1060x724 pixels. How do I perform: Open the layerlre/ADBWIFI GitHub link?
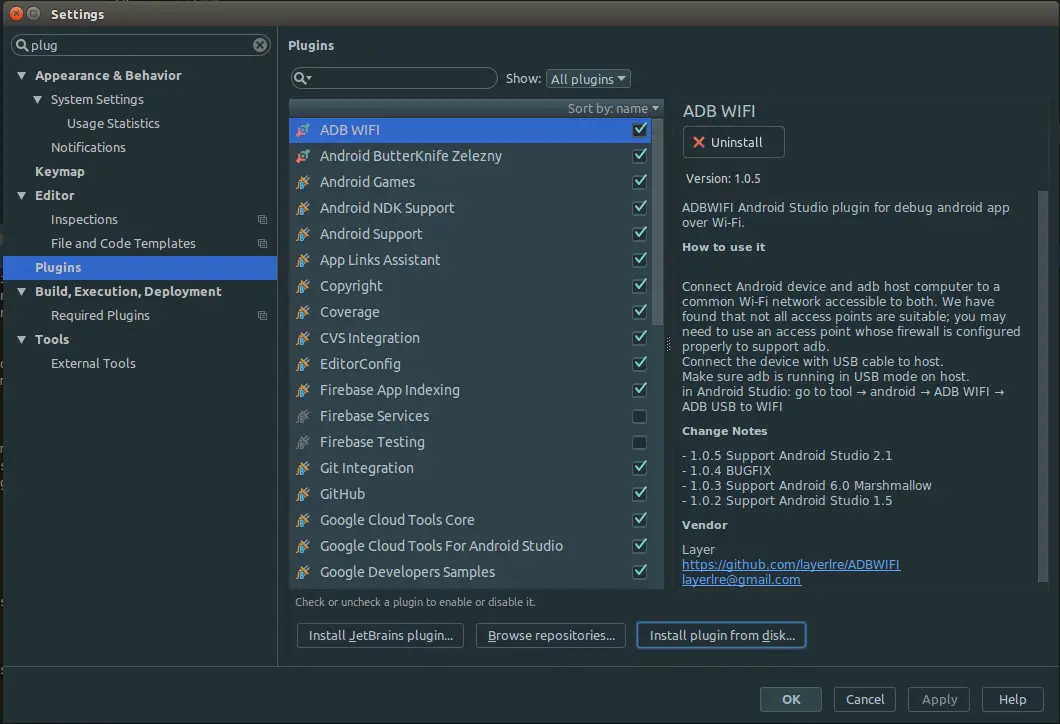pyautogui.click(x=791, y=564)
